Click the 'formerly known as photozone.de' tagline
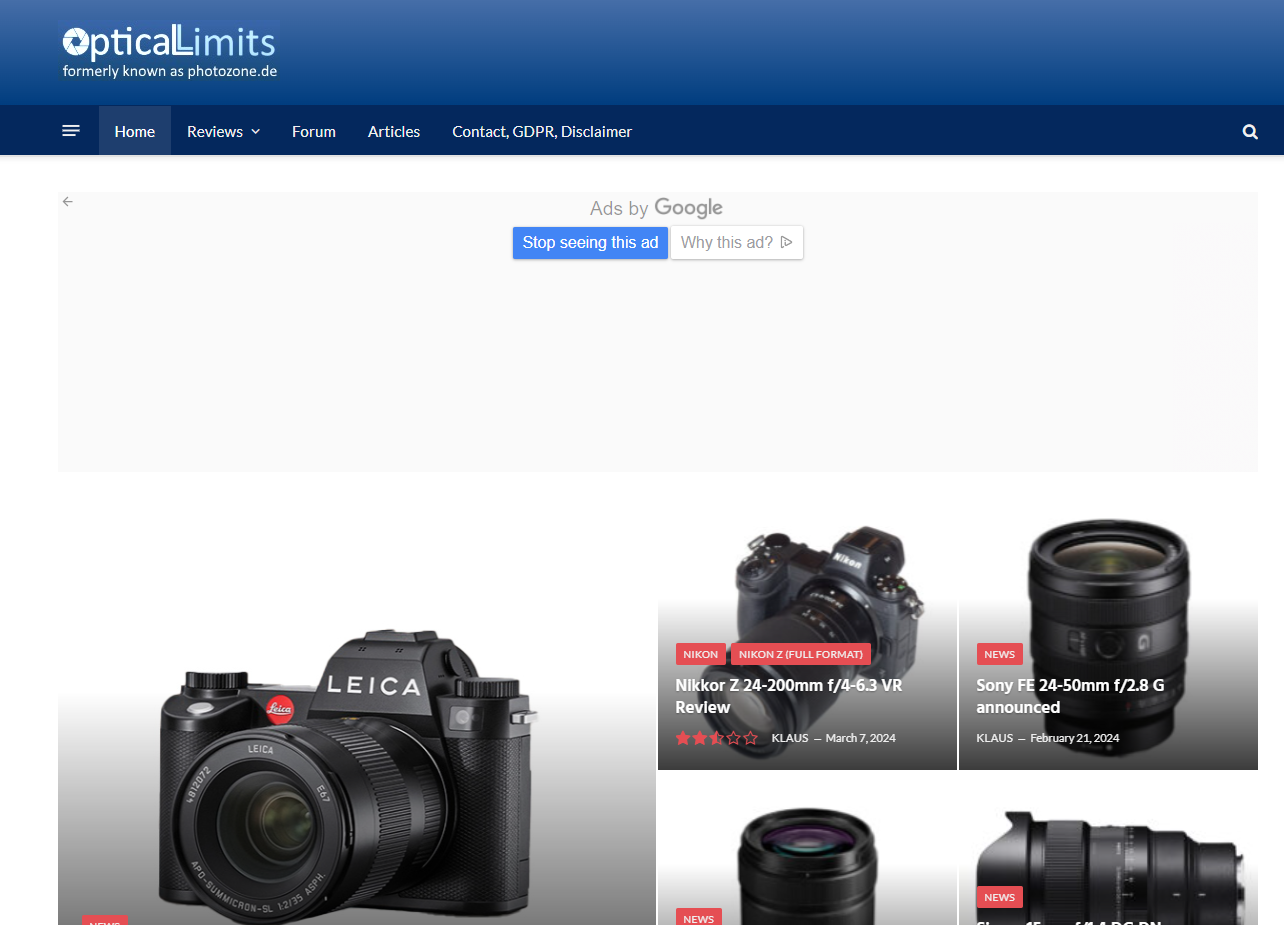This screenshot has width=1284, height=925. (170, 71)
